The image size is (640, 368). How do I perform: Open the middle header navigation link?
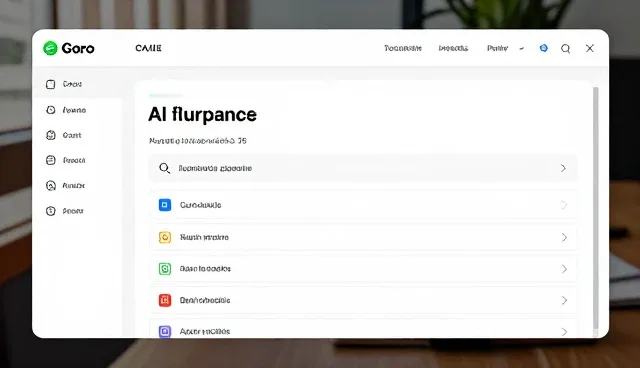[x=453, y=48]
